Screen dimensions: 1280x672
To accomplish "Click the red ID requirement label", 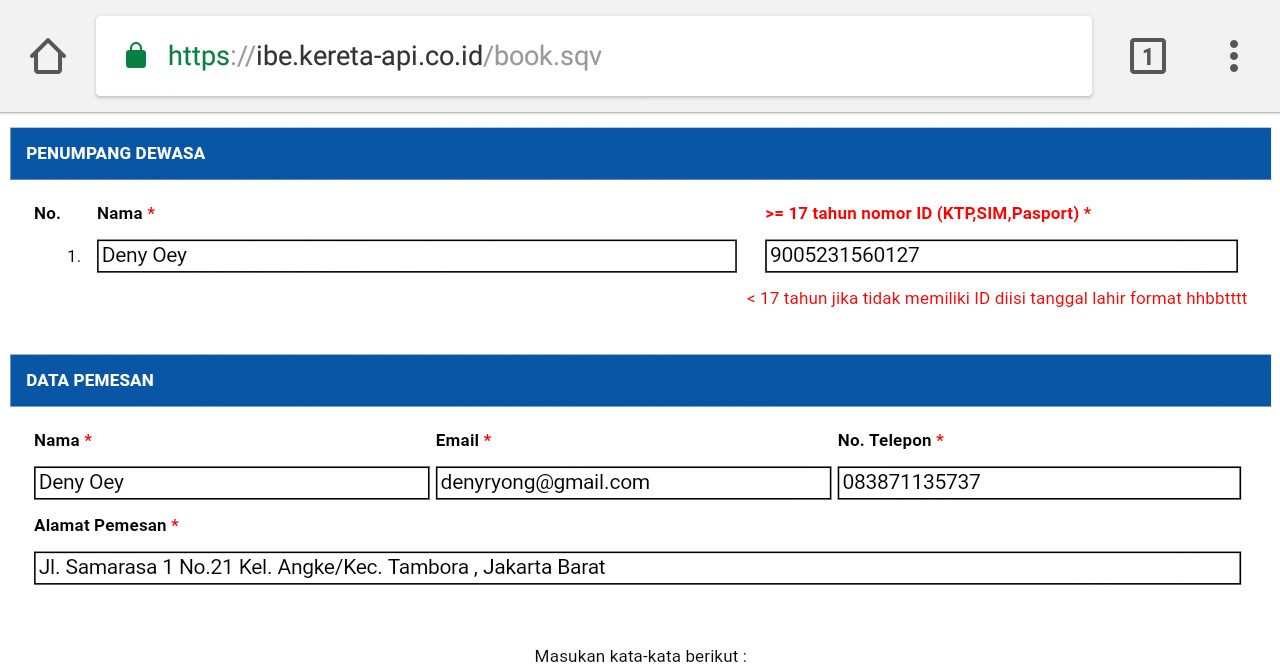I will 928,213.
